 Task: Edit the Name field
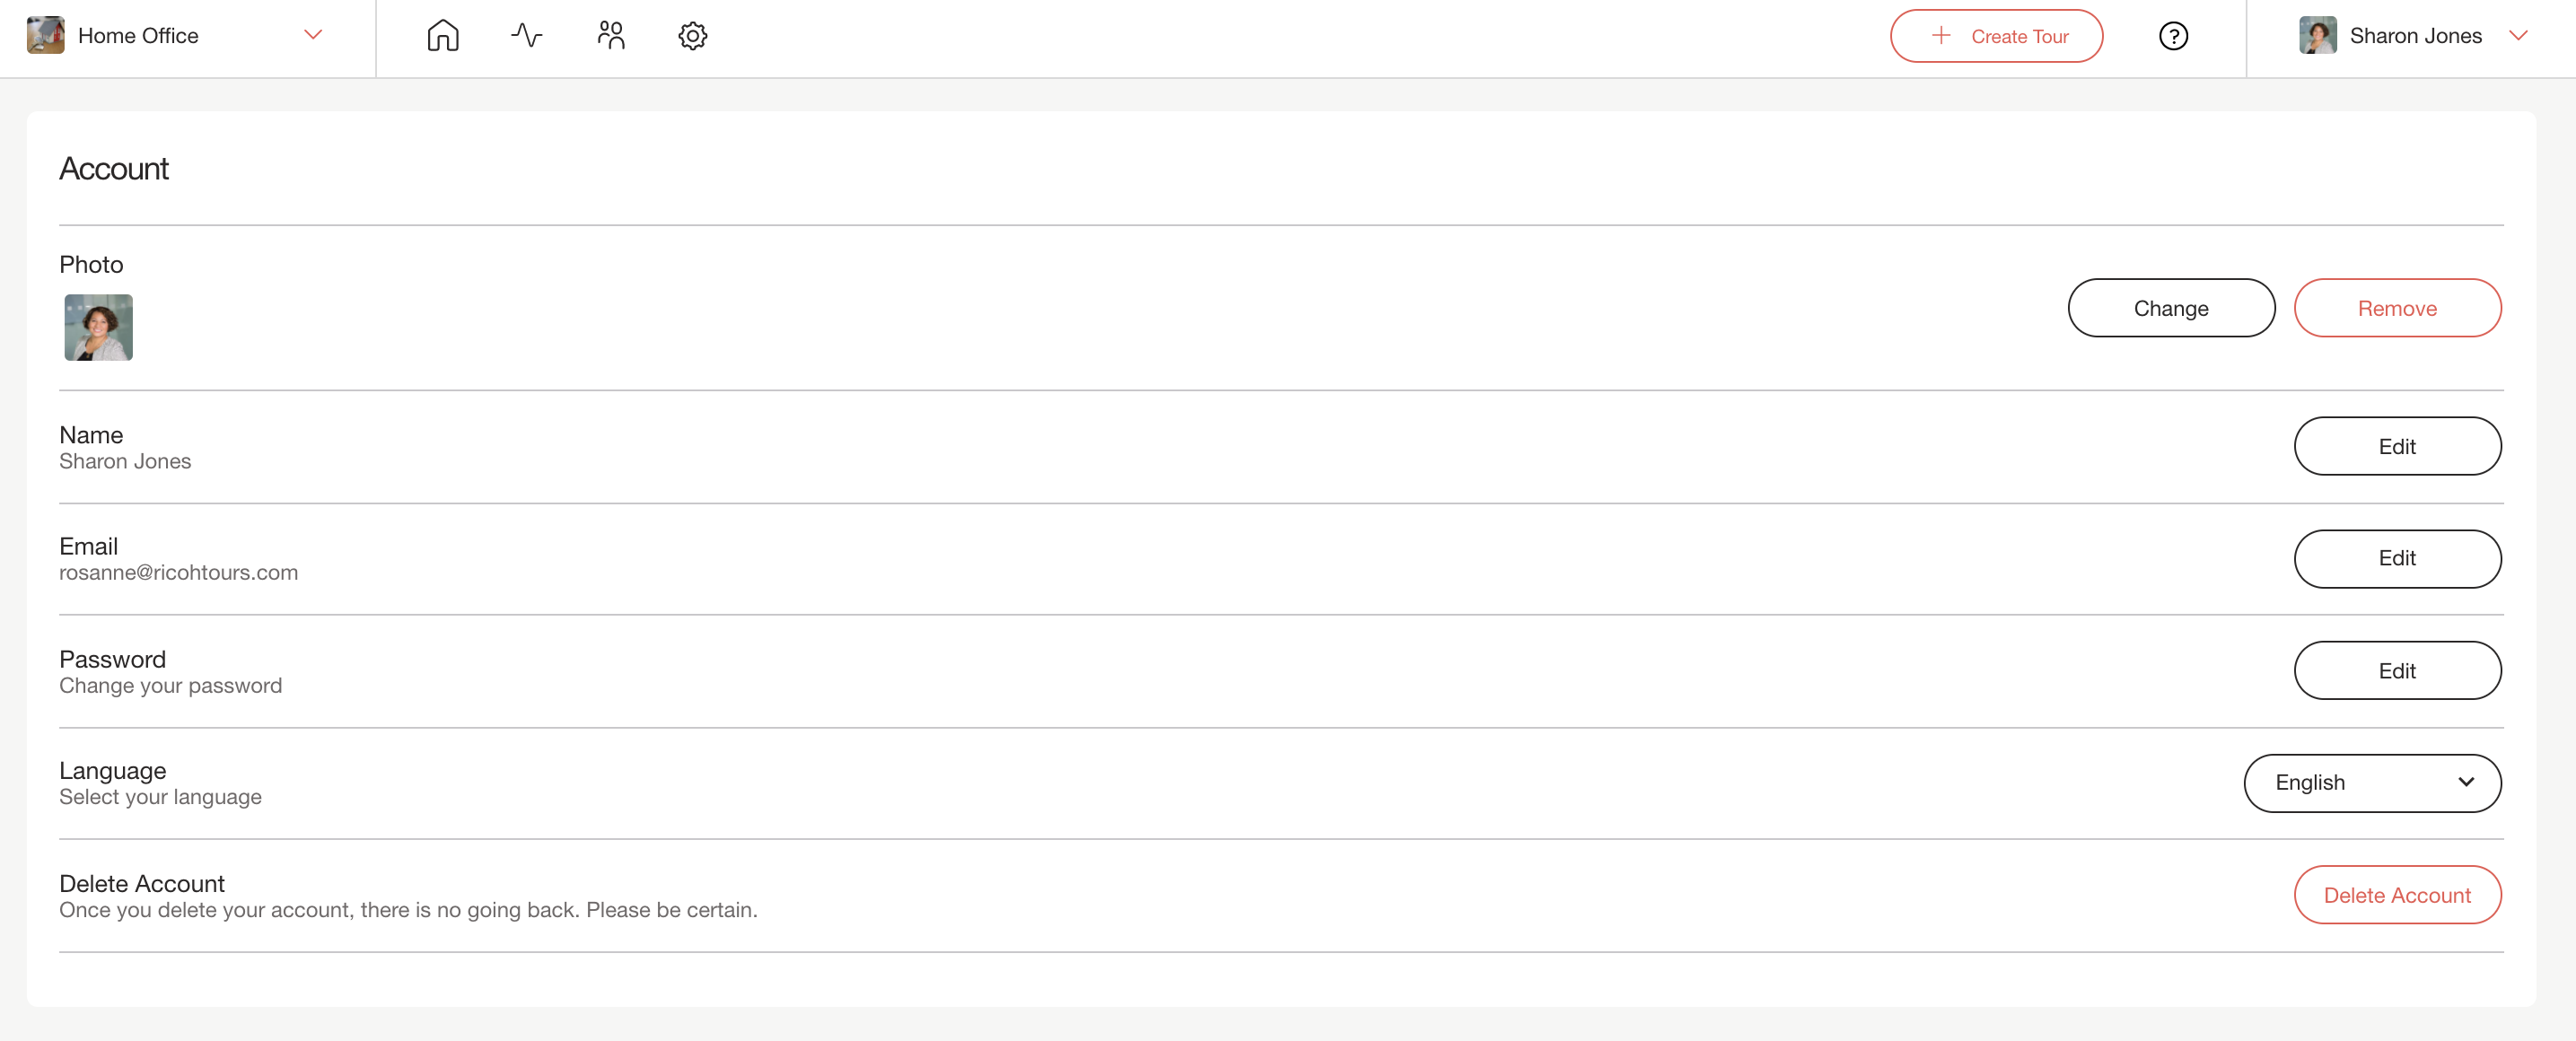tap(2397, 446)
